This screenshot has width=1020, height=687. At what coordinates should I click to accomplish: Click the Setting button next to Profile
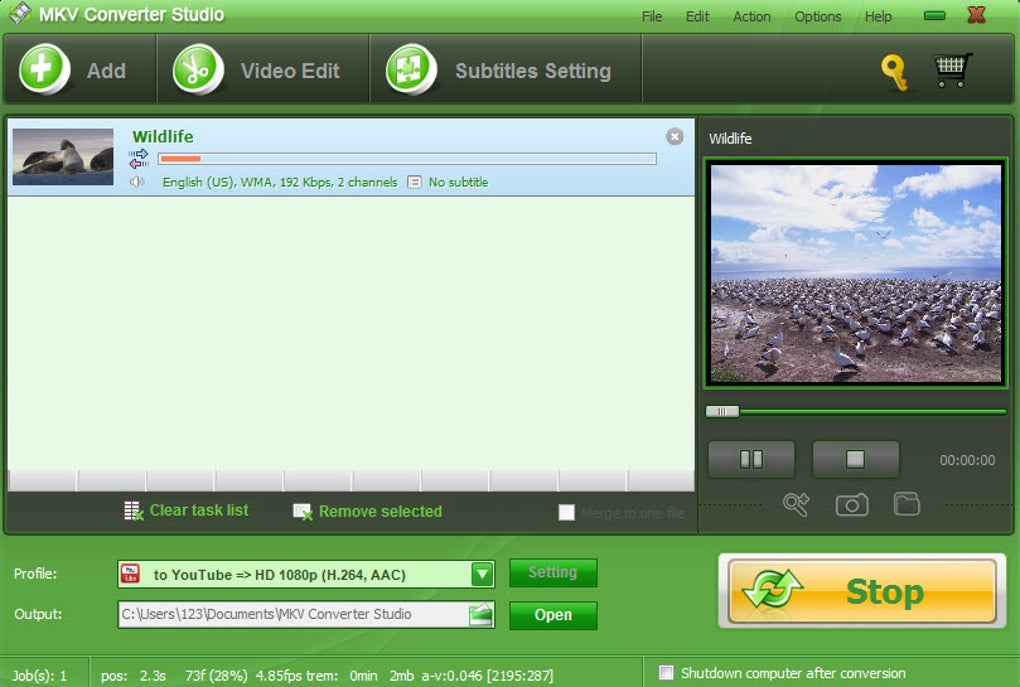coord(553,572)
